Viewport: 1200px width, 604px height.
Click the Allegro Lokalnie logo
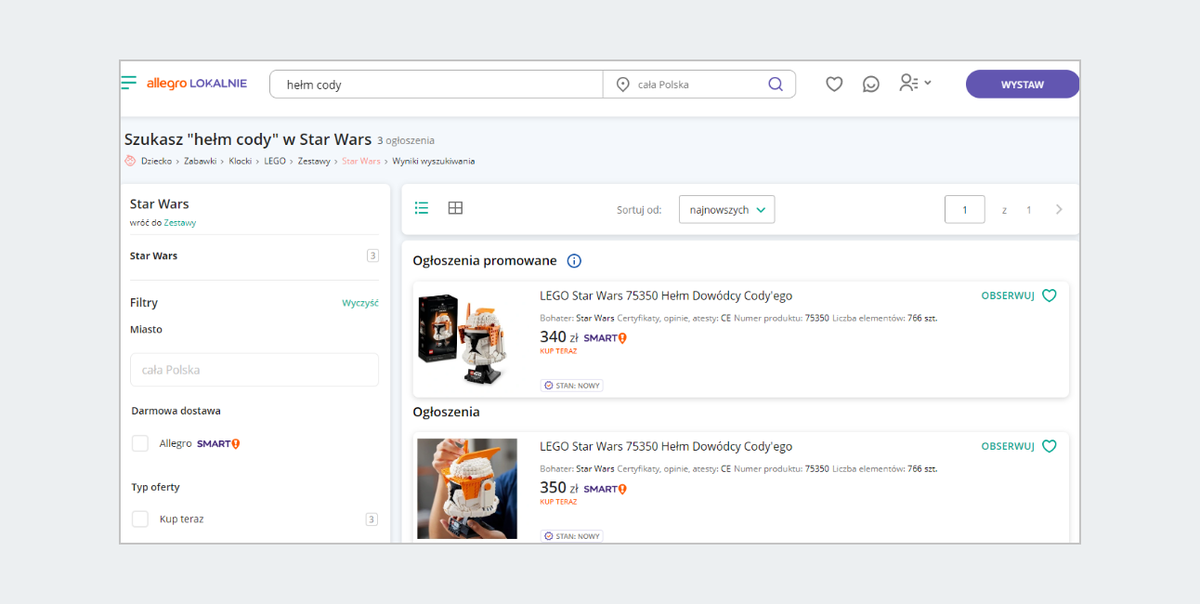tap(197, 83)
